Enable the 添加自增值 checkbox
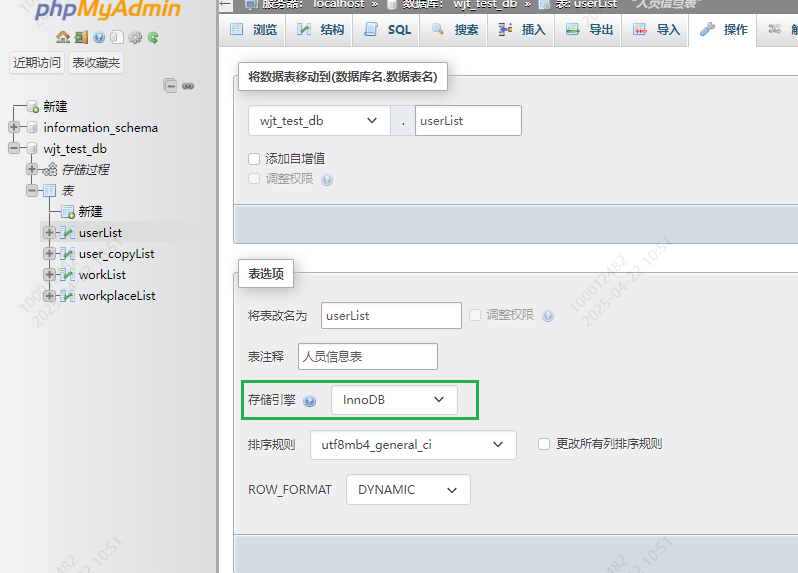The image size is (798, 573). 254,159
